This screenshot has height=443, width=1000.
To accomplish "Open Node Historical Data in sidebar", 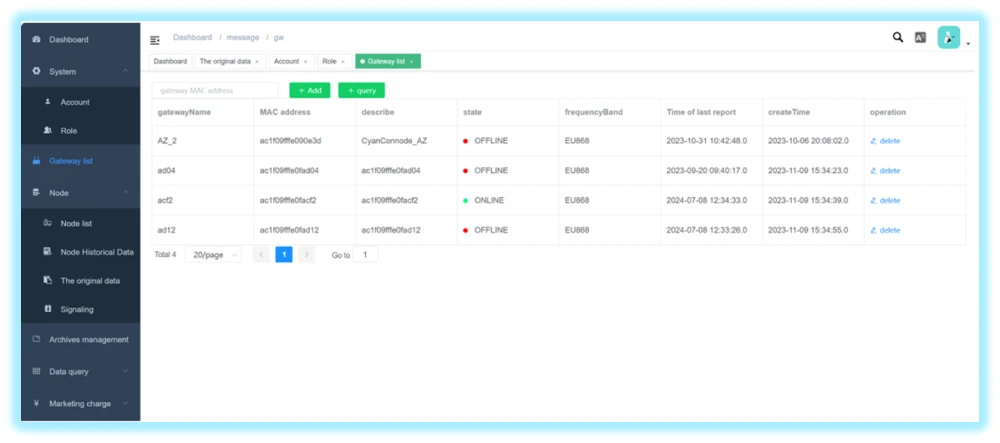I will [x=96, y=252].
